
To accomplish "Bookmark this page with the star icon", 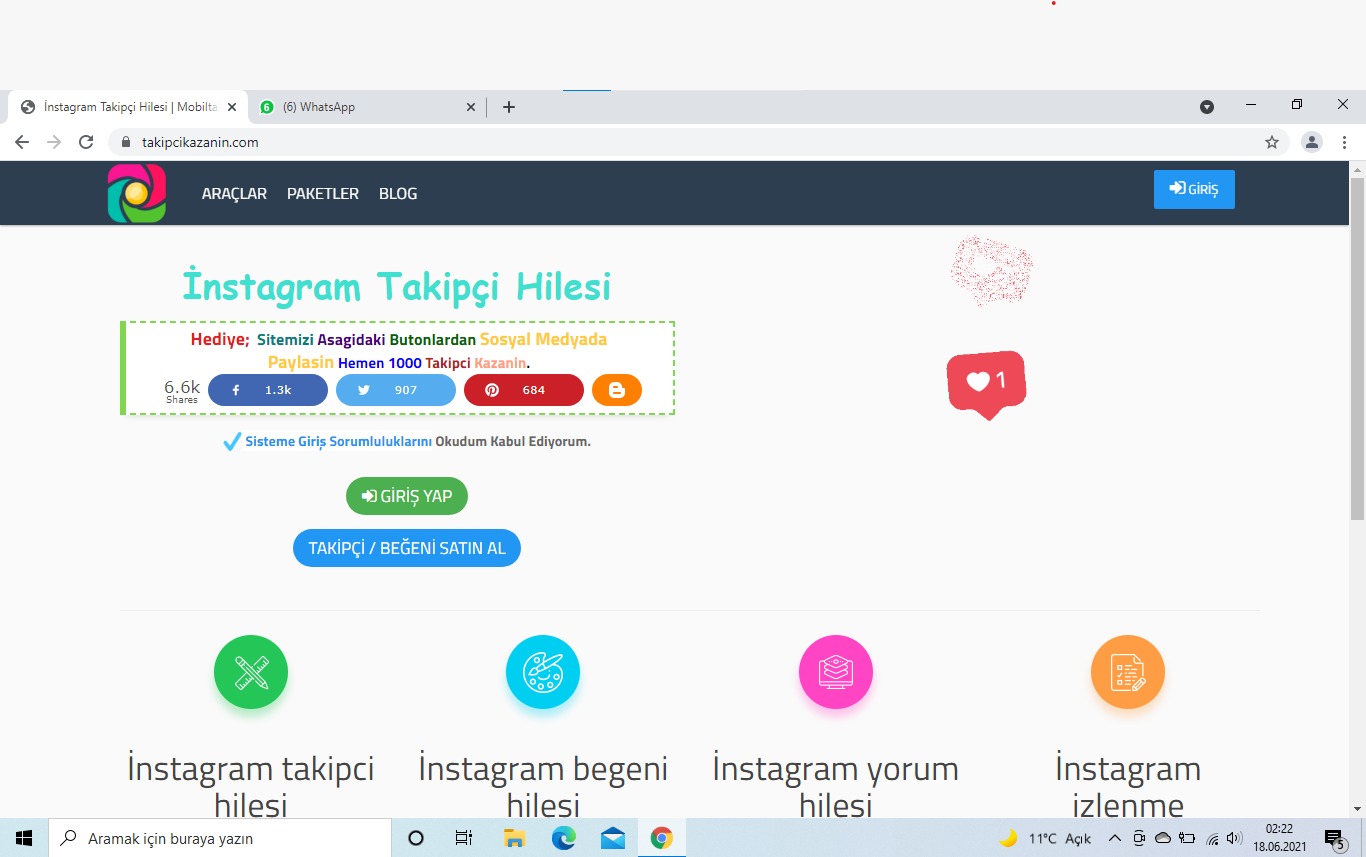I will click(1272, 142).
